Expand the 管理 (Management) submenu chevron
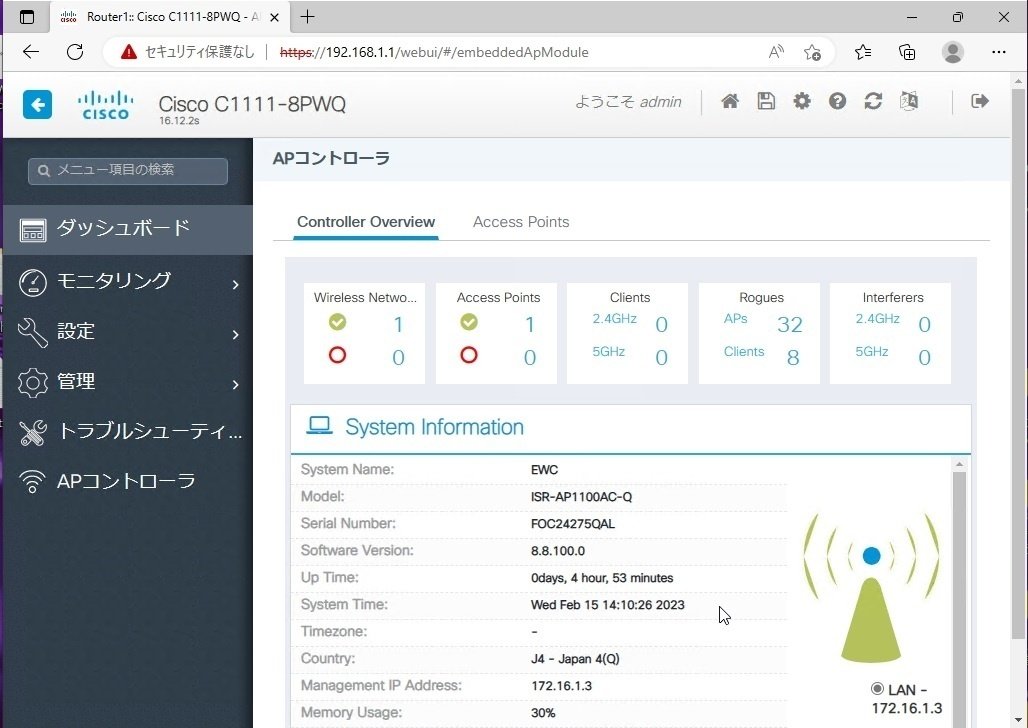This screenshot has height=728, width=1028. 236,383
